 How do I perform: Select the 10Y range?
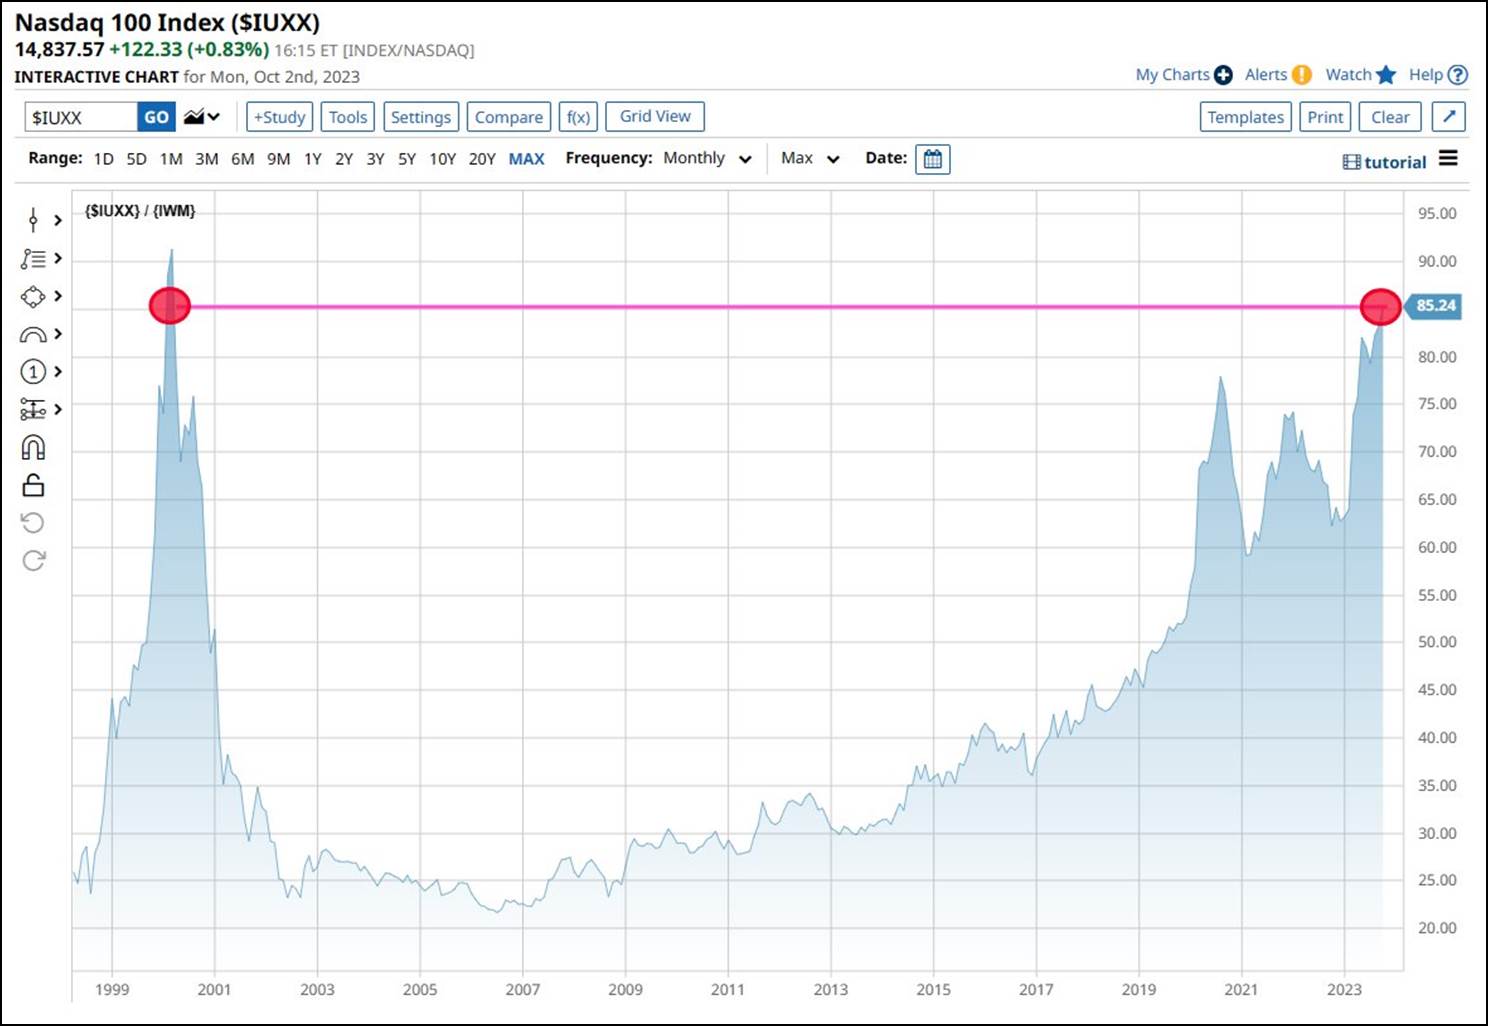pos(443,159)
